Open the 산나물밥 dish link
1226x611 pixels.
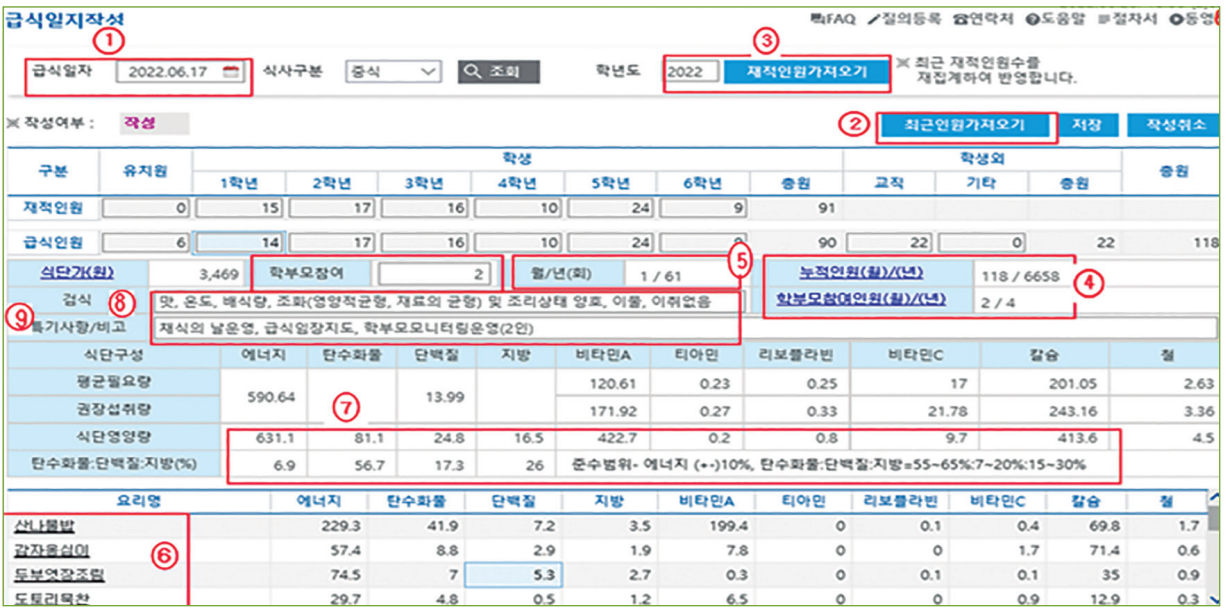[x=44, y=527]
